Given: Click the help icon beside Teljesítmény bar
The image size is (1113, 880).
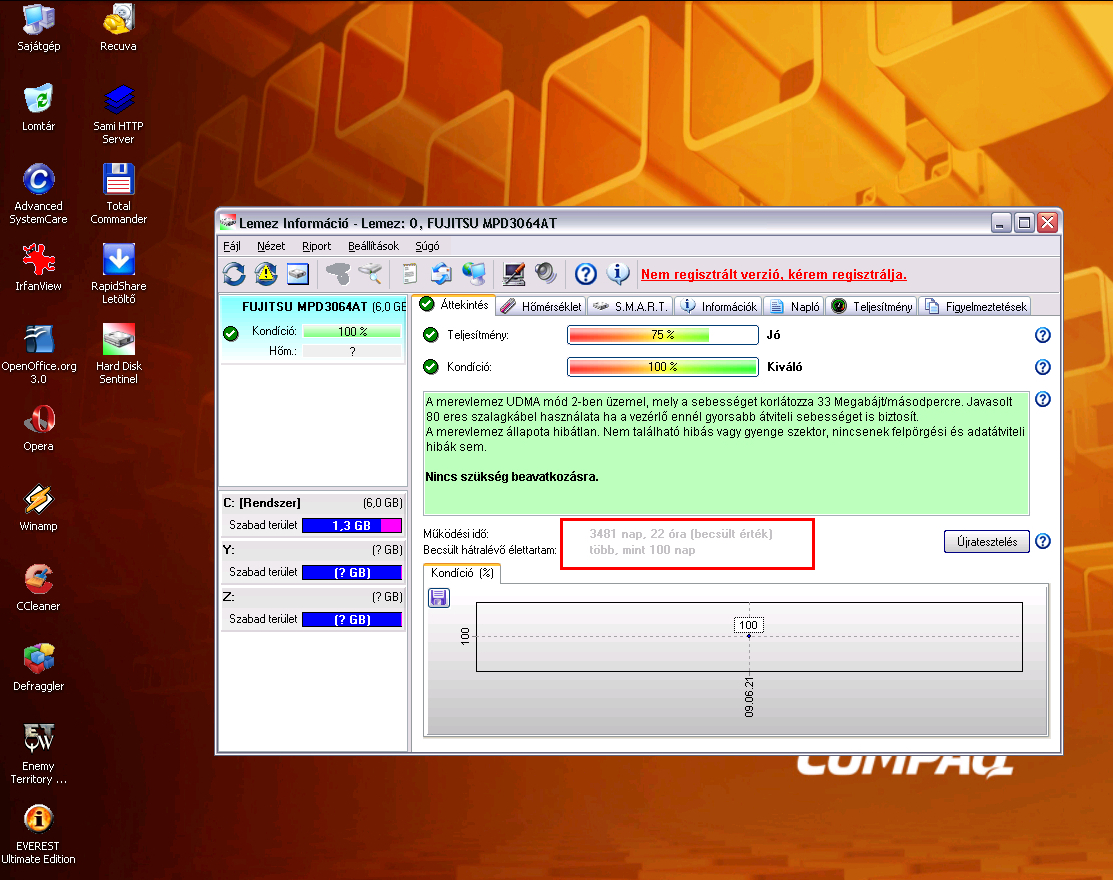Looking at the screenshot, I should click(1043, 335).
